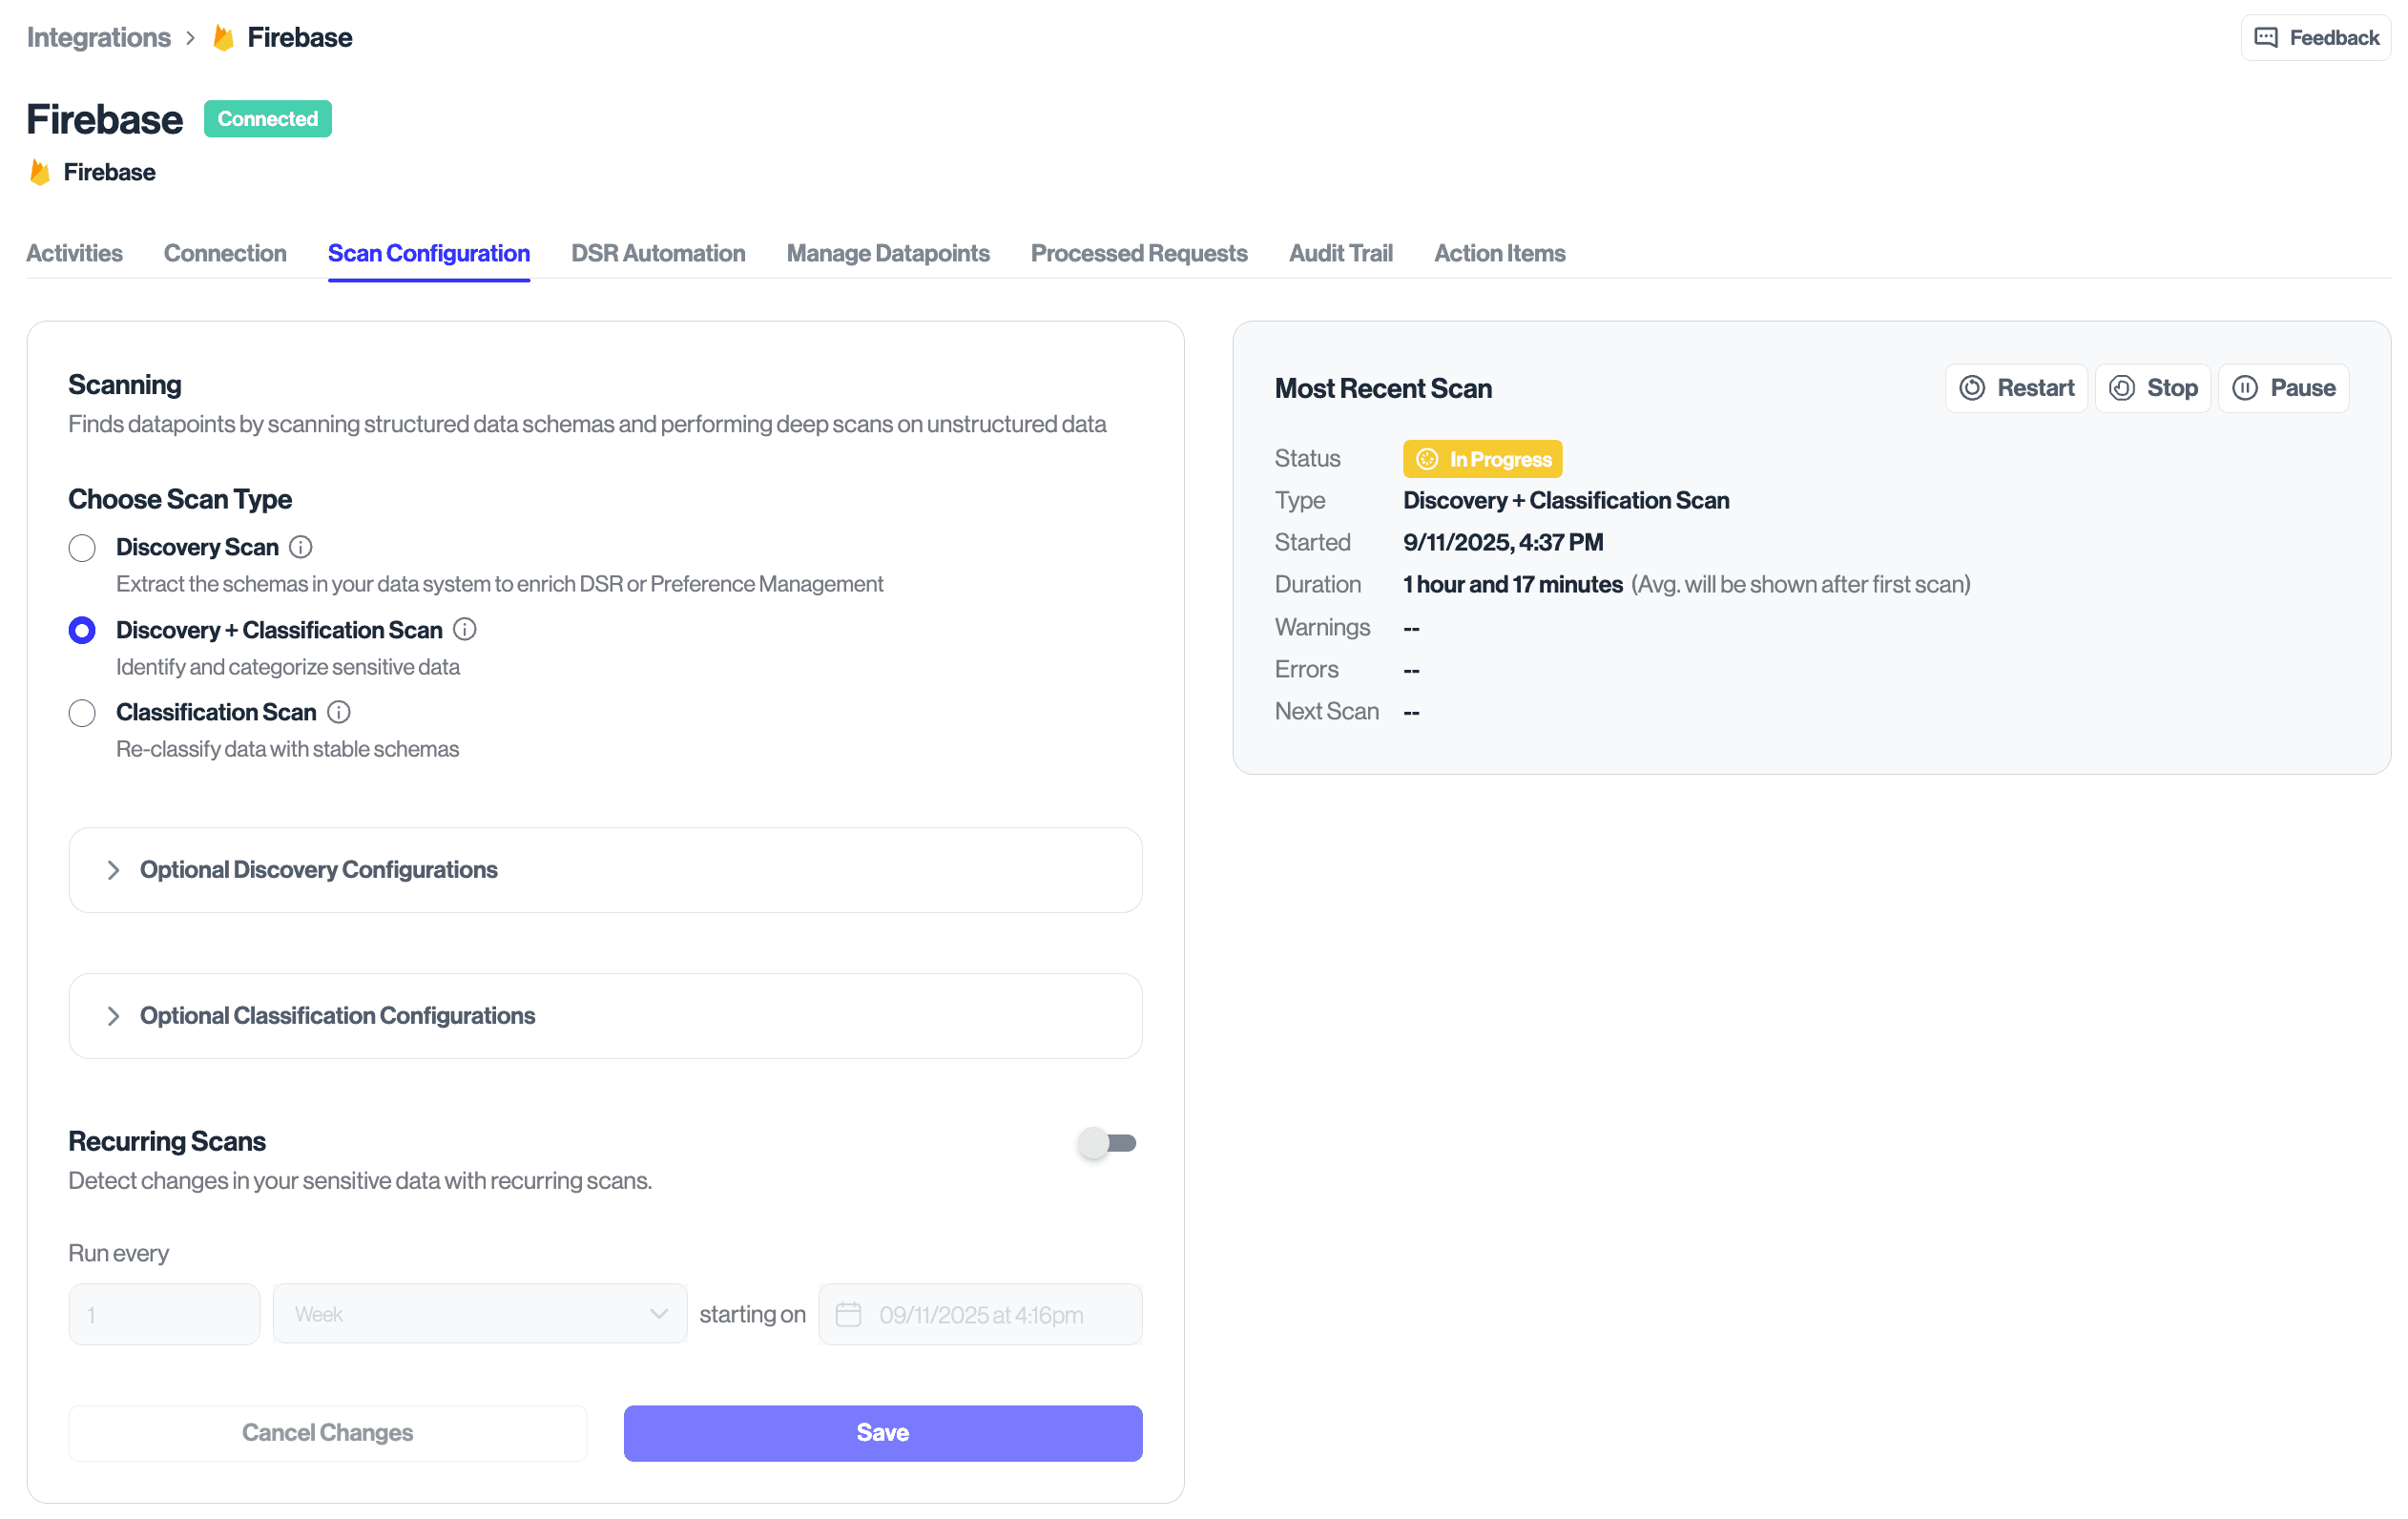
Task: Select the Discovery Scan radio button
Action: click(x=82, y=548)
